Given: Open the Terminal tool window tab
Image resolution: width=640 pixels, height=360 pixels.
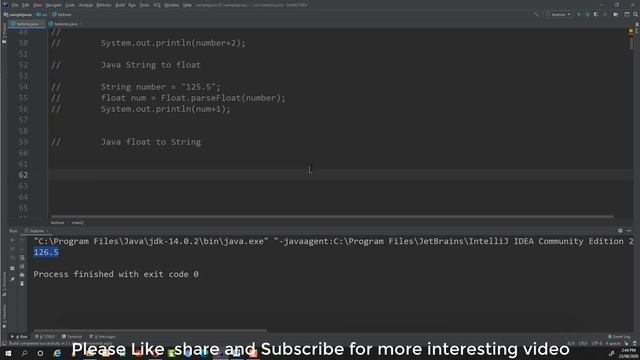Looking at the screenshot, I should [72, 337].
